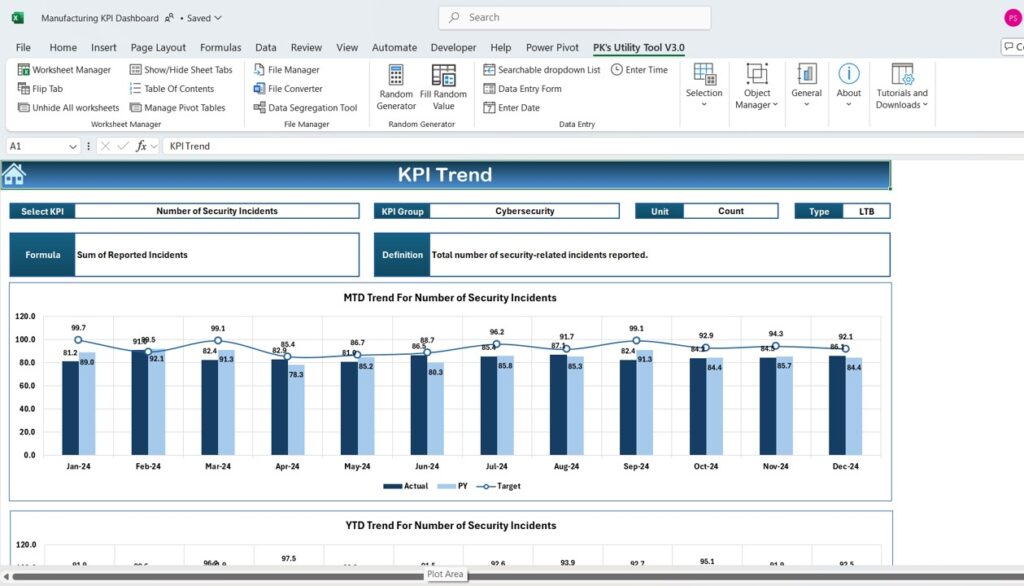Viewport: 1024px width, 586px height.
Task: Switch to the Automate tab
Action: (x=394, y=48)
